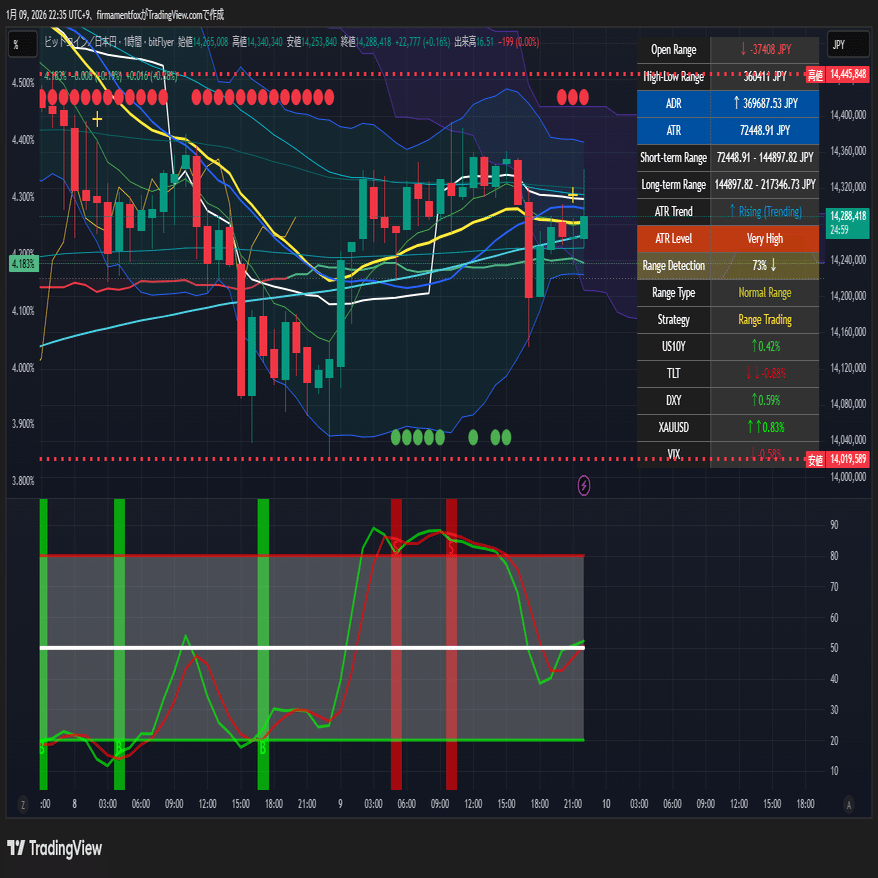The height and width of the screenshot is (878, 878).
Task: Click the 始値 14,265,008 open value
Action: tap(203, 42)
